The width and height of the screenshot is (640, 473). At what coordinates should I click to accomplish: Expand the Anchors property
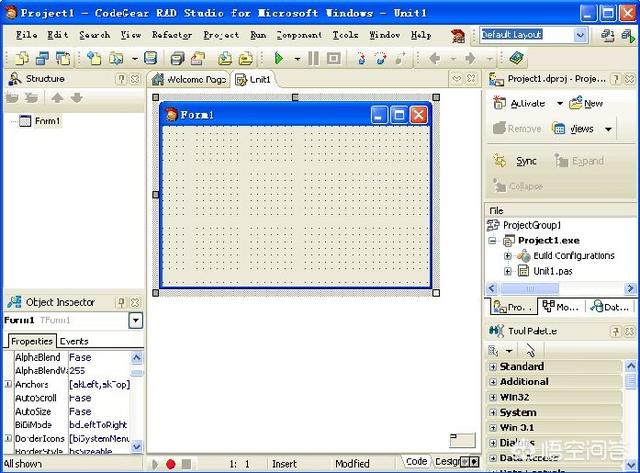(8, 384)
